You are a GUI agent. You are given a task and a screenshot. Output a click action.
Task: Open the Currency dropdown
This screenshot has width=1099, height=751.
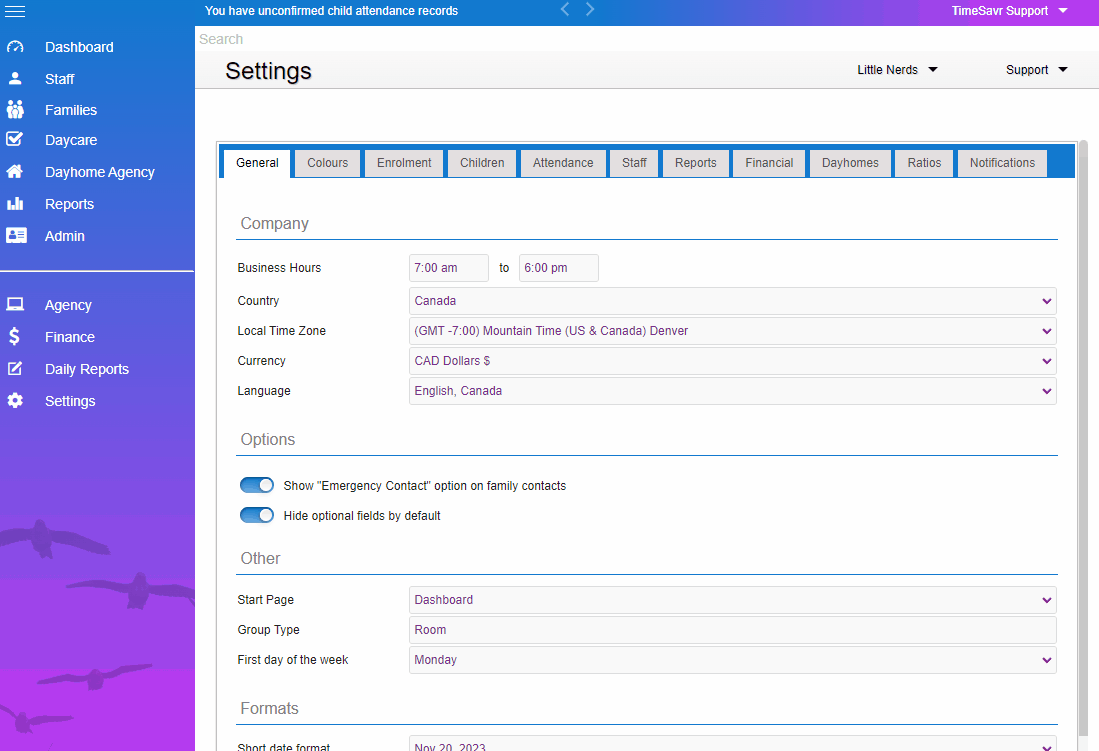pyautogui.click(x=732, y=361)
